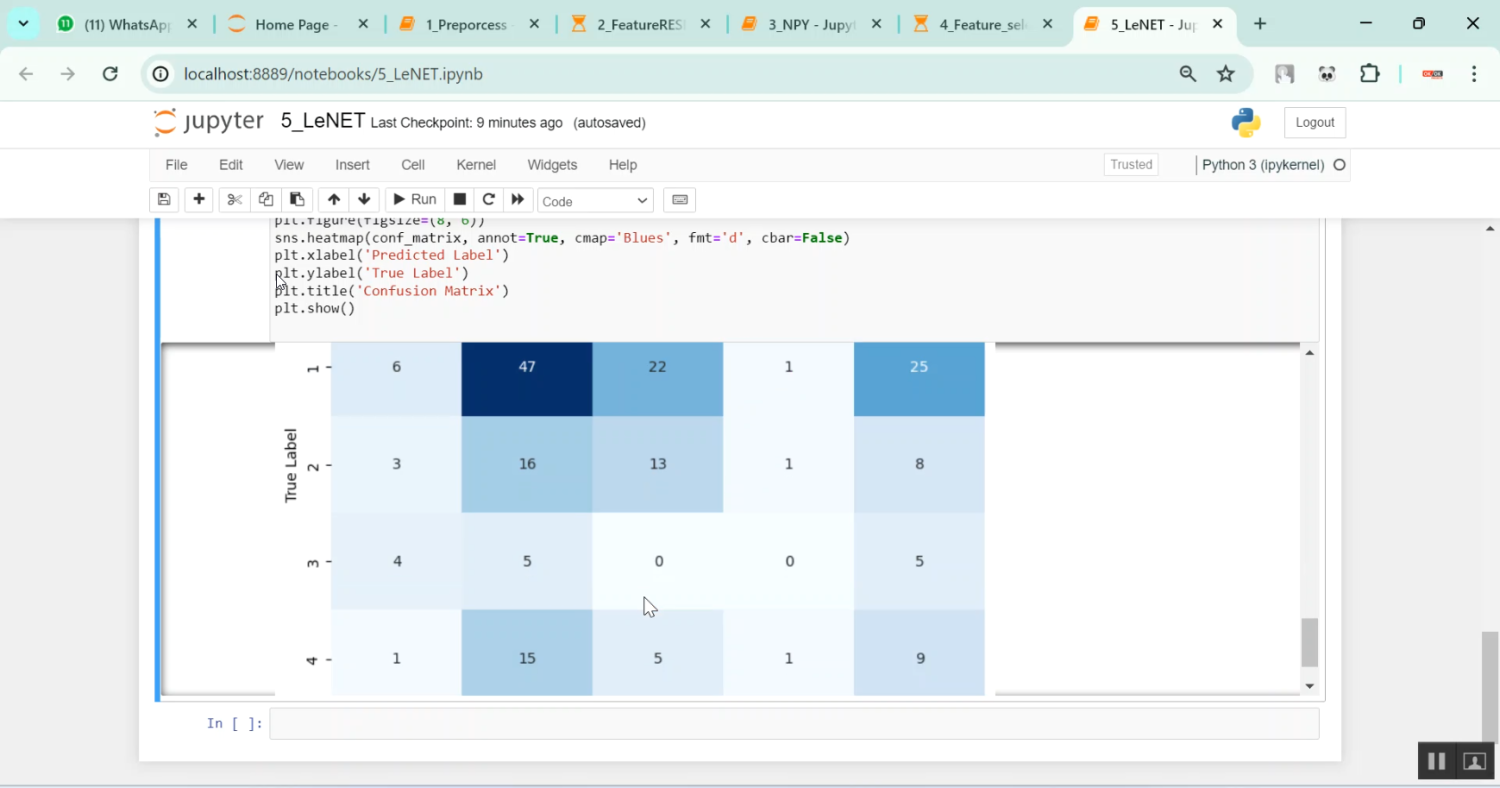Expand the Code cell type dropdown
This screenshot has width=1500, height=788.
point(595,201)
